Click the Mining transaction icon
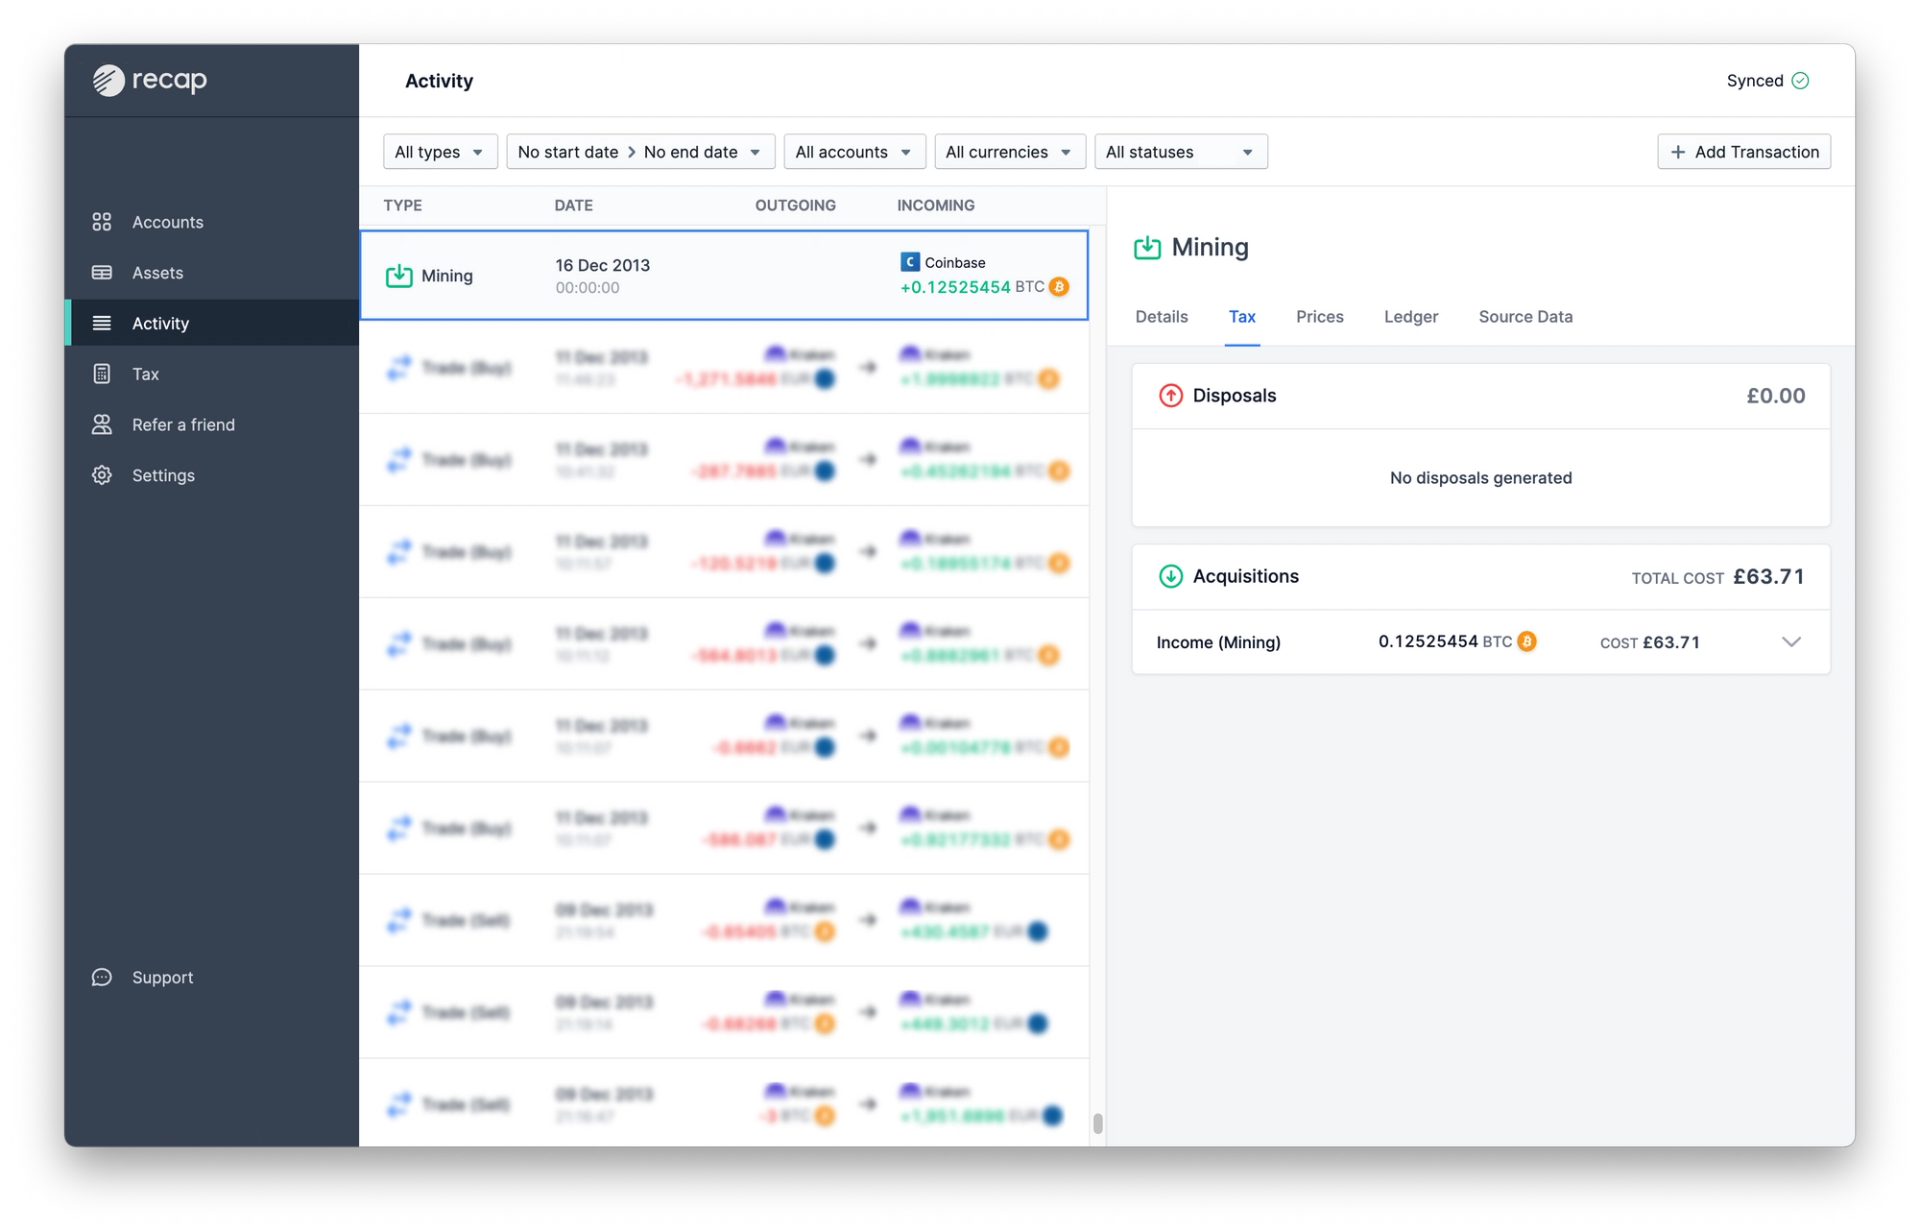1920x1232 pixels. [x=397, y=274]
